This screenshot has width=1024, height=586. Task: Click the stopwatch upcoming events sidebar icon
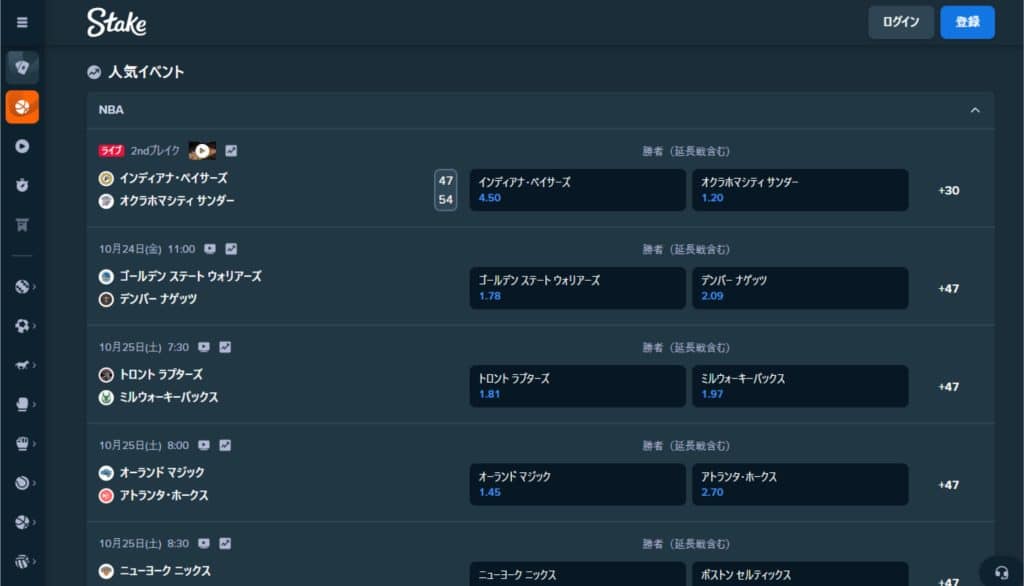[x=22, y=185]
